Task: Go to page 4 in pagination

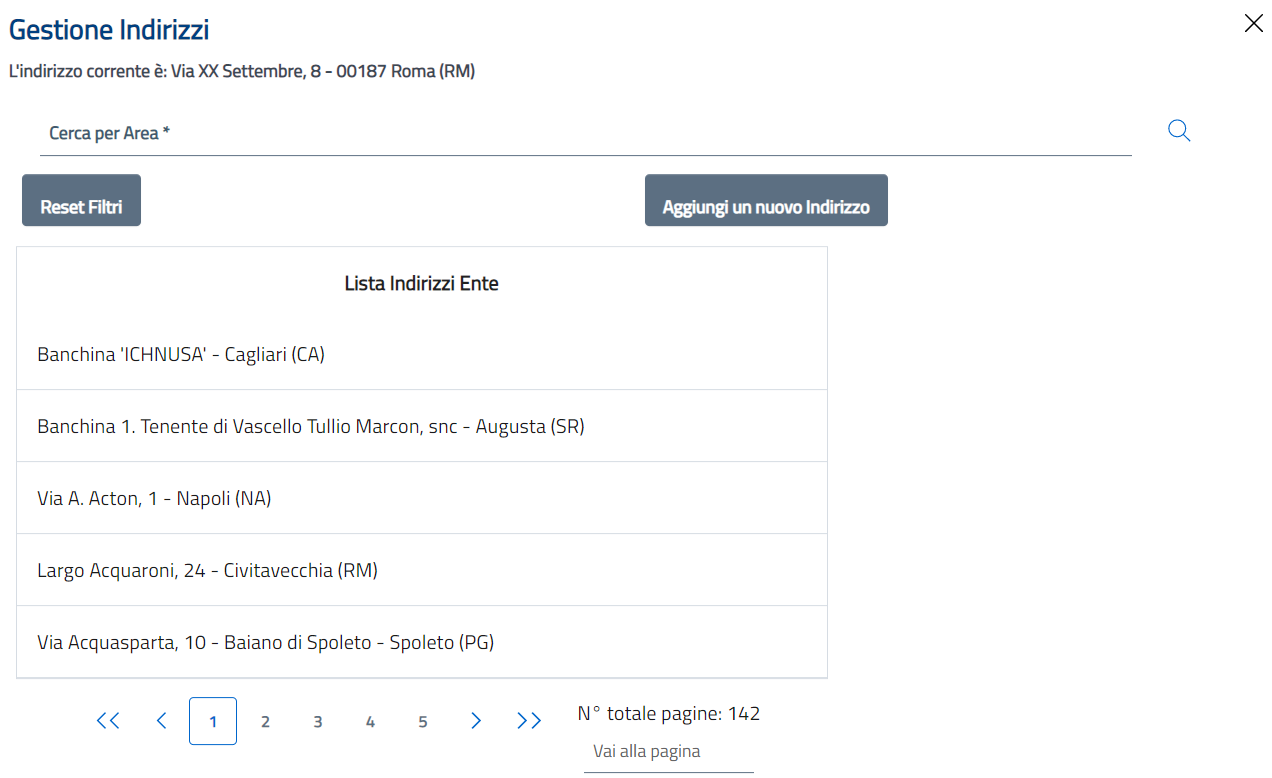Action: pos(370,721)
